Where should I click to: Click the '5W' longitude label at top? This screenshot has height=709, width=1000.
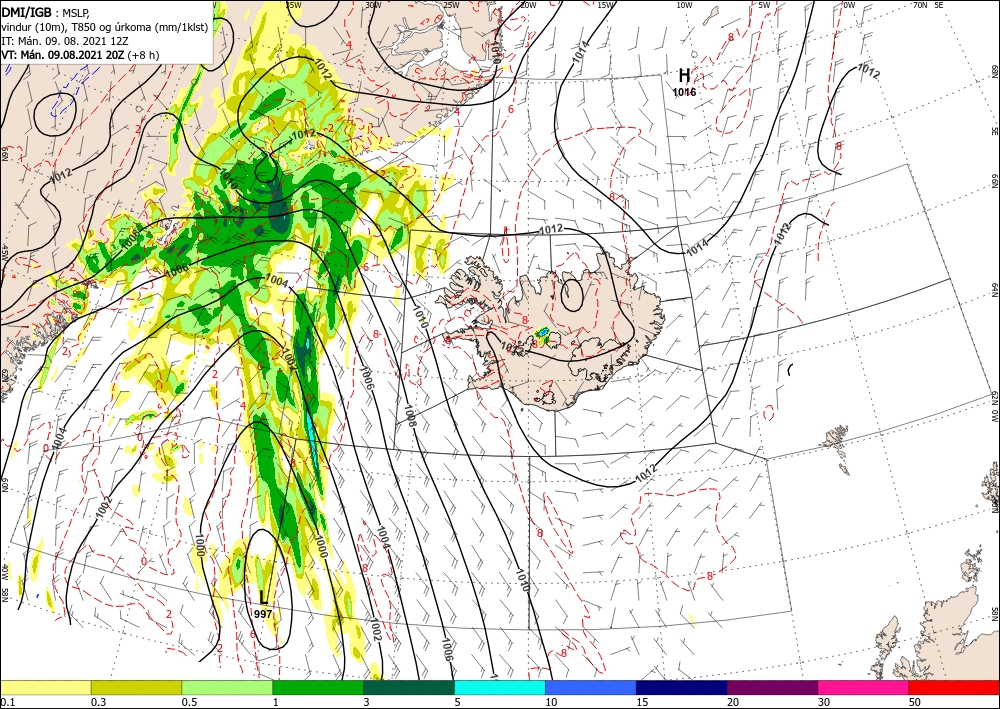[x=764, y=5]
